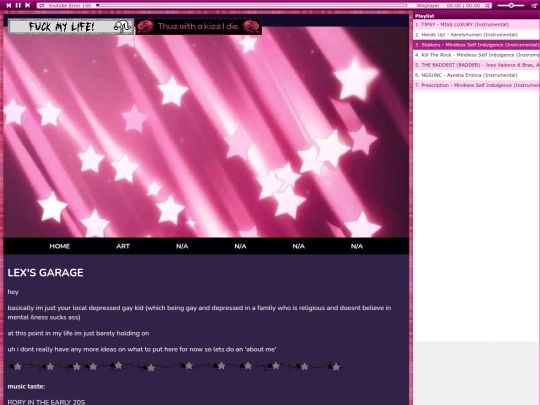Play NGSUNC - Ayesha Erotica track
Viewport: 540px width, 405px height.
(x=476, y=75)
